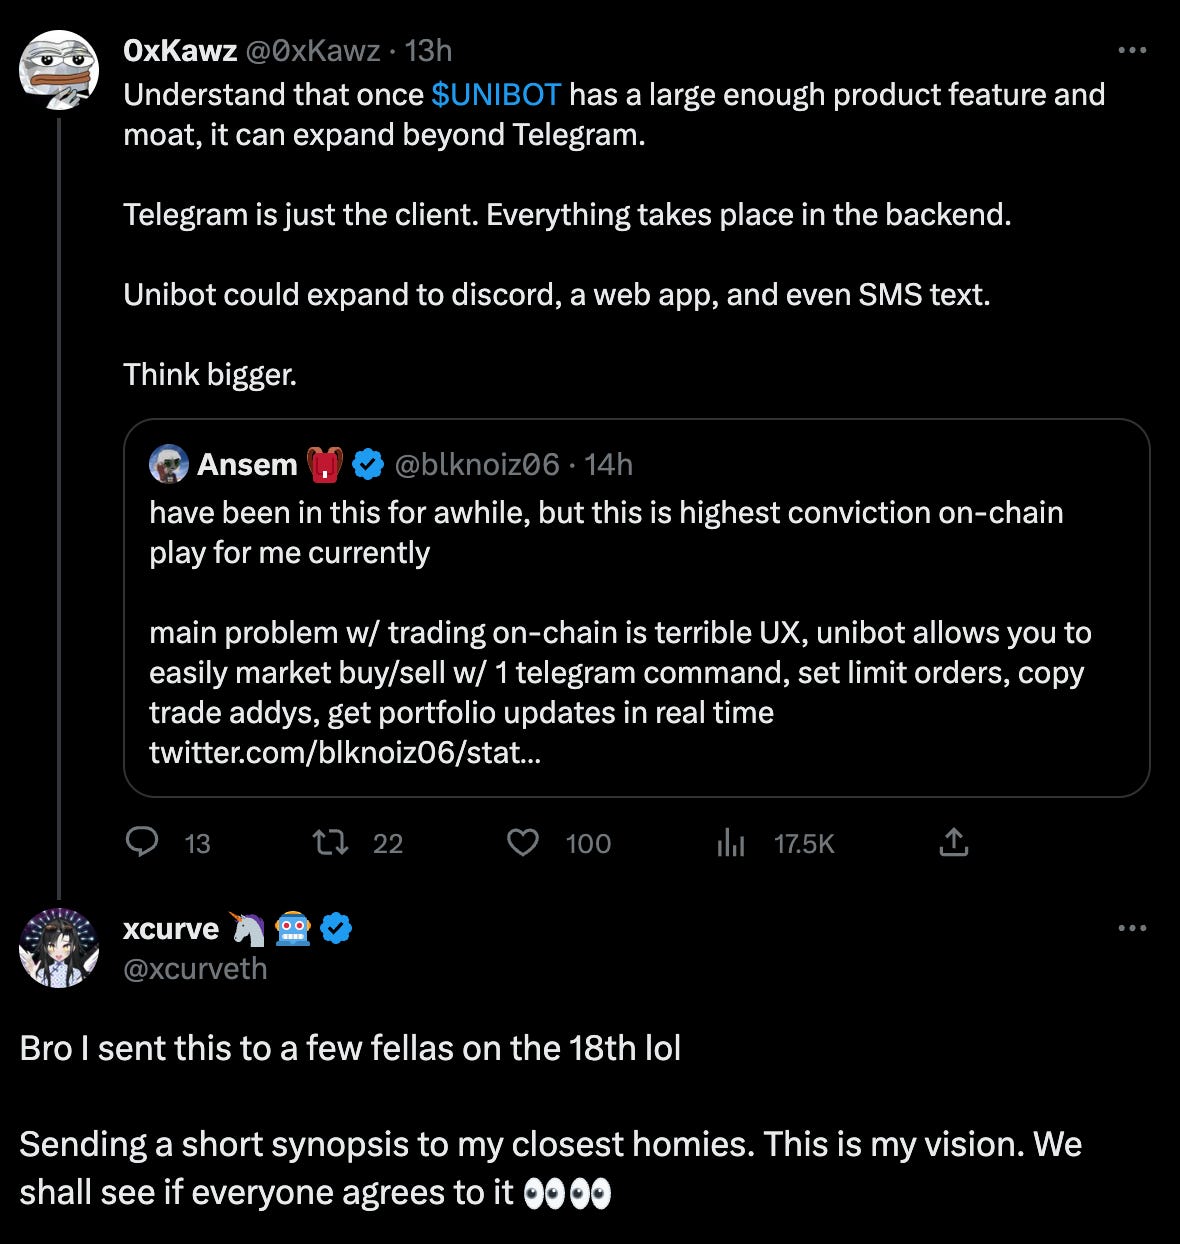Open the $UNIBOT cashtag link

coord(496,95)
